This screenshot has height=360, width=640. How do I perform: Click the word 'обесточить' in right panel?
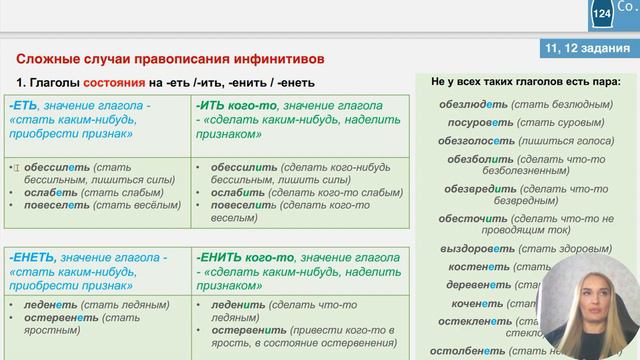point(473,219)
